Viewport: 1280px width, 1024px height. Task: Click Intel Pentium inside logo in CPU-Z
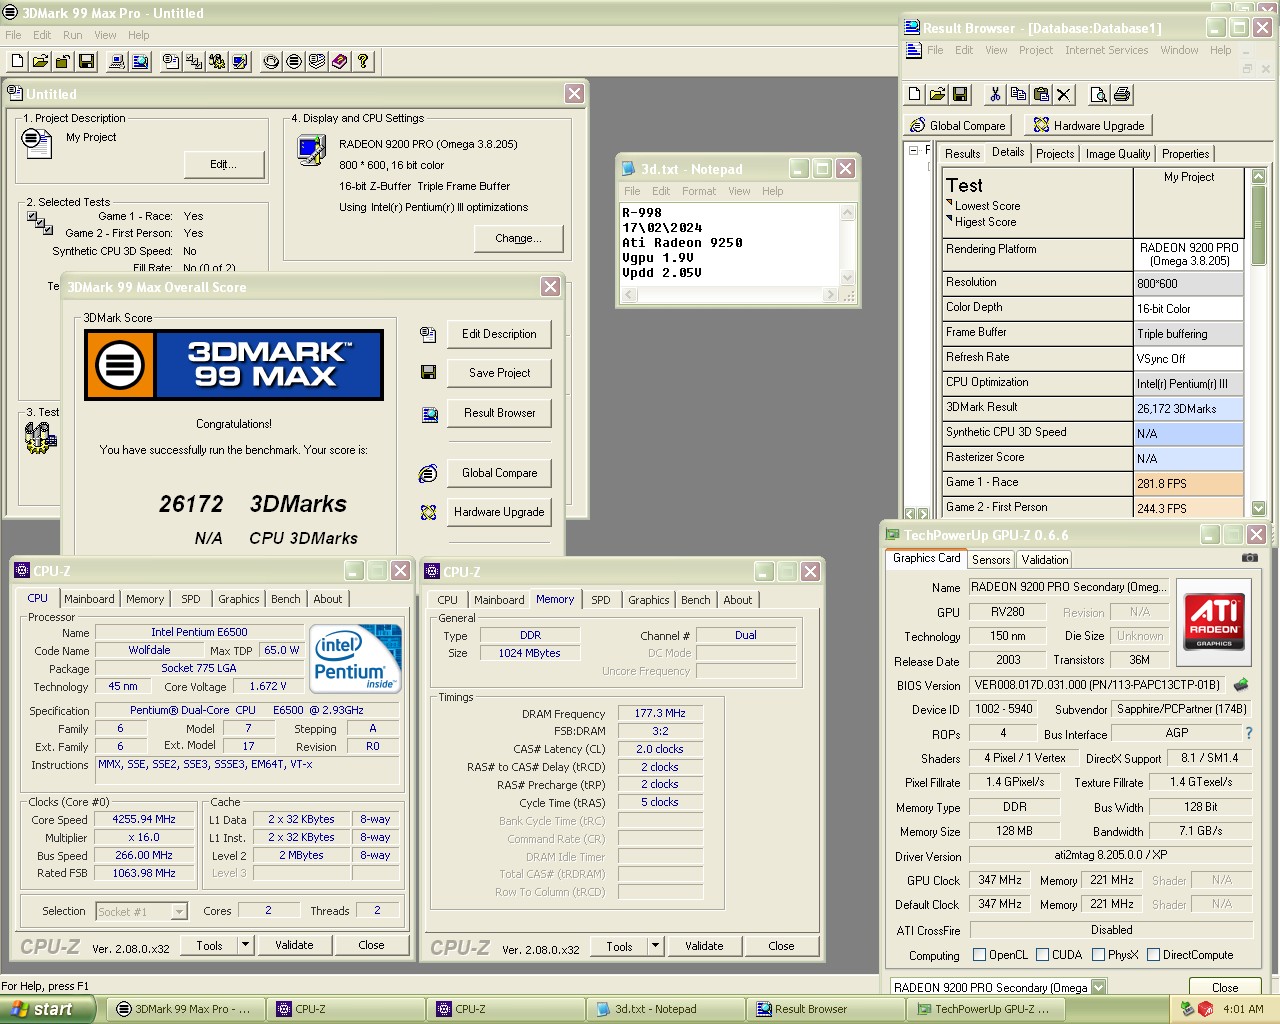click(x=356, y=658)
